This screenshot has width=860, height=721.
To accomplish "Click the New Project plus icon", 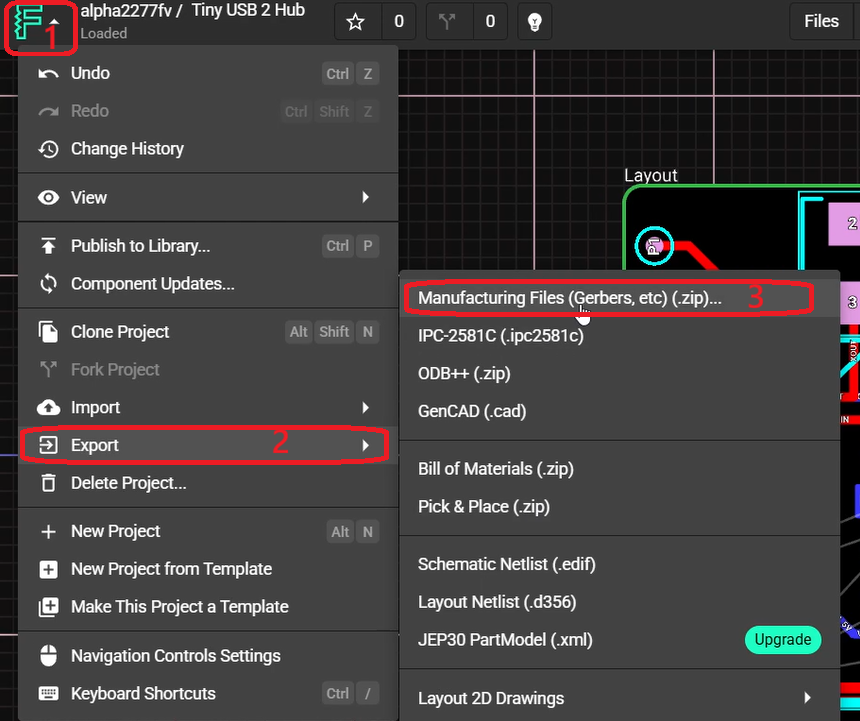I will [48, 531].
